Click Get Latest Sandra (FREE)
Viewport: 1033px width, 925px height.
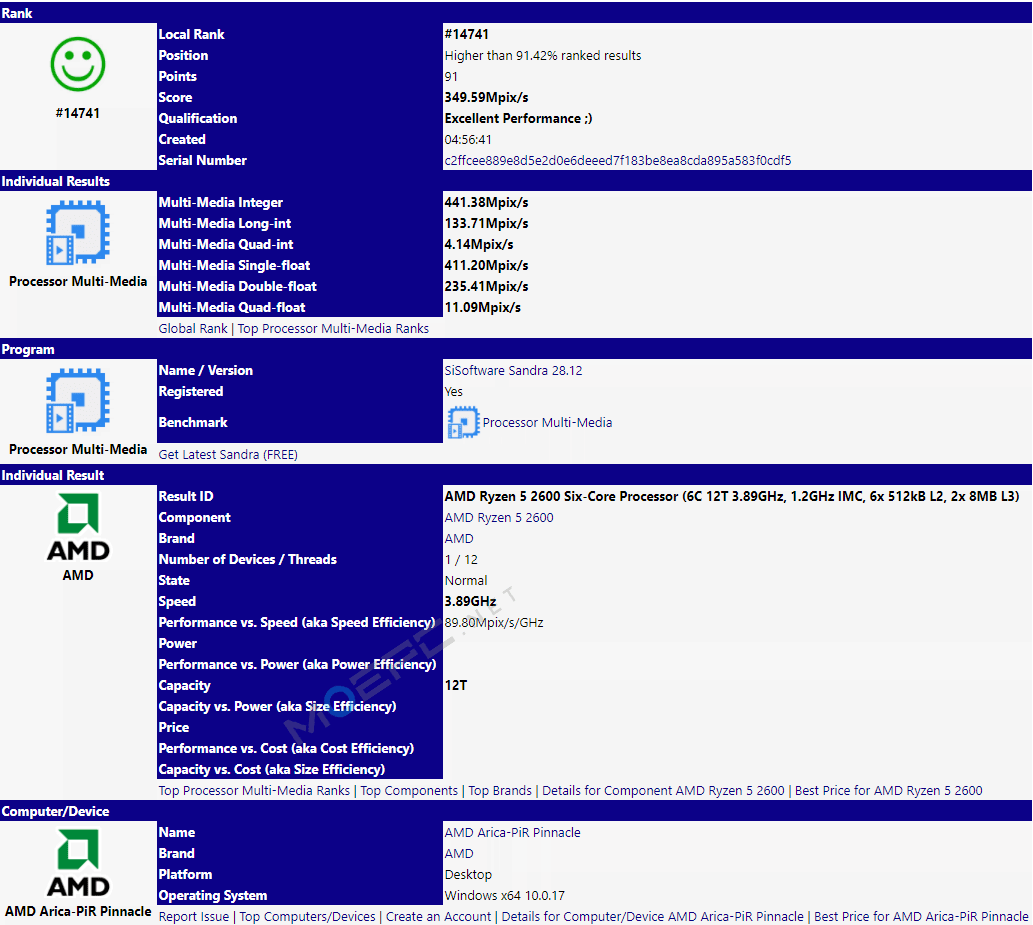228,455
